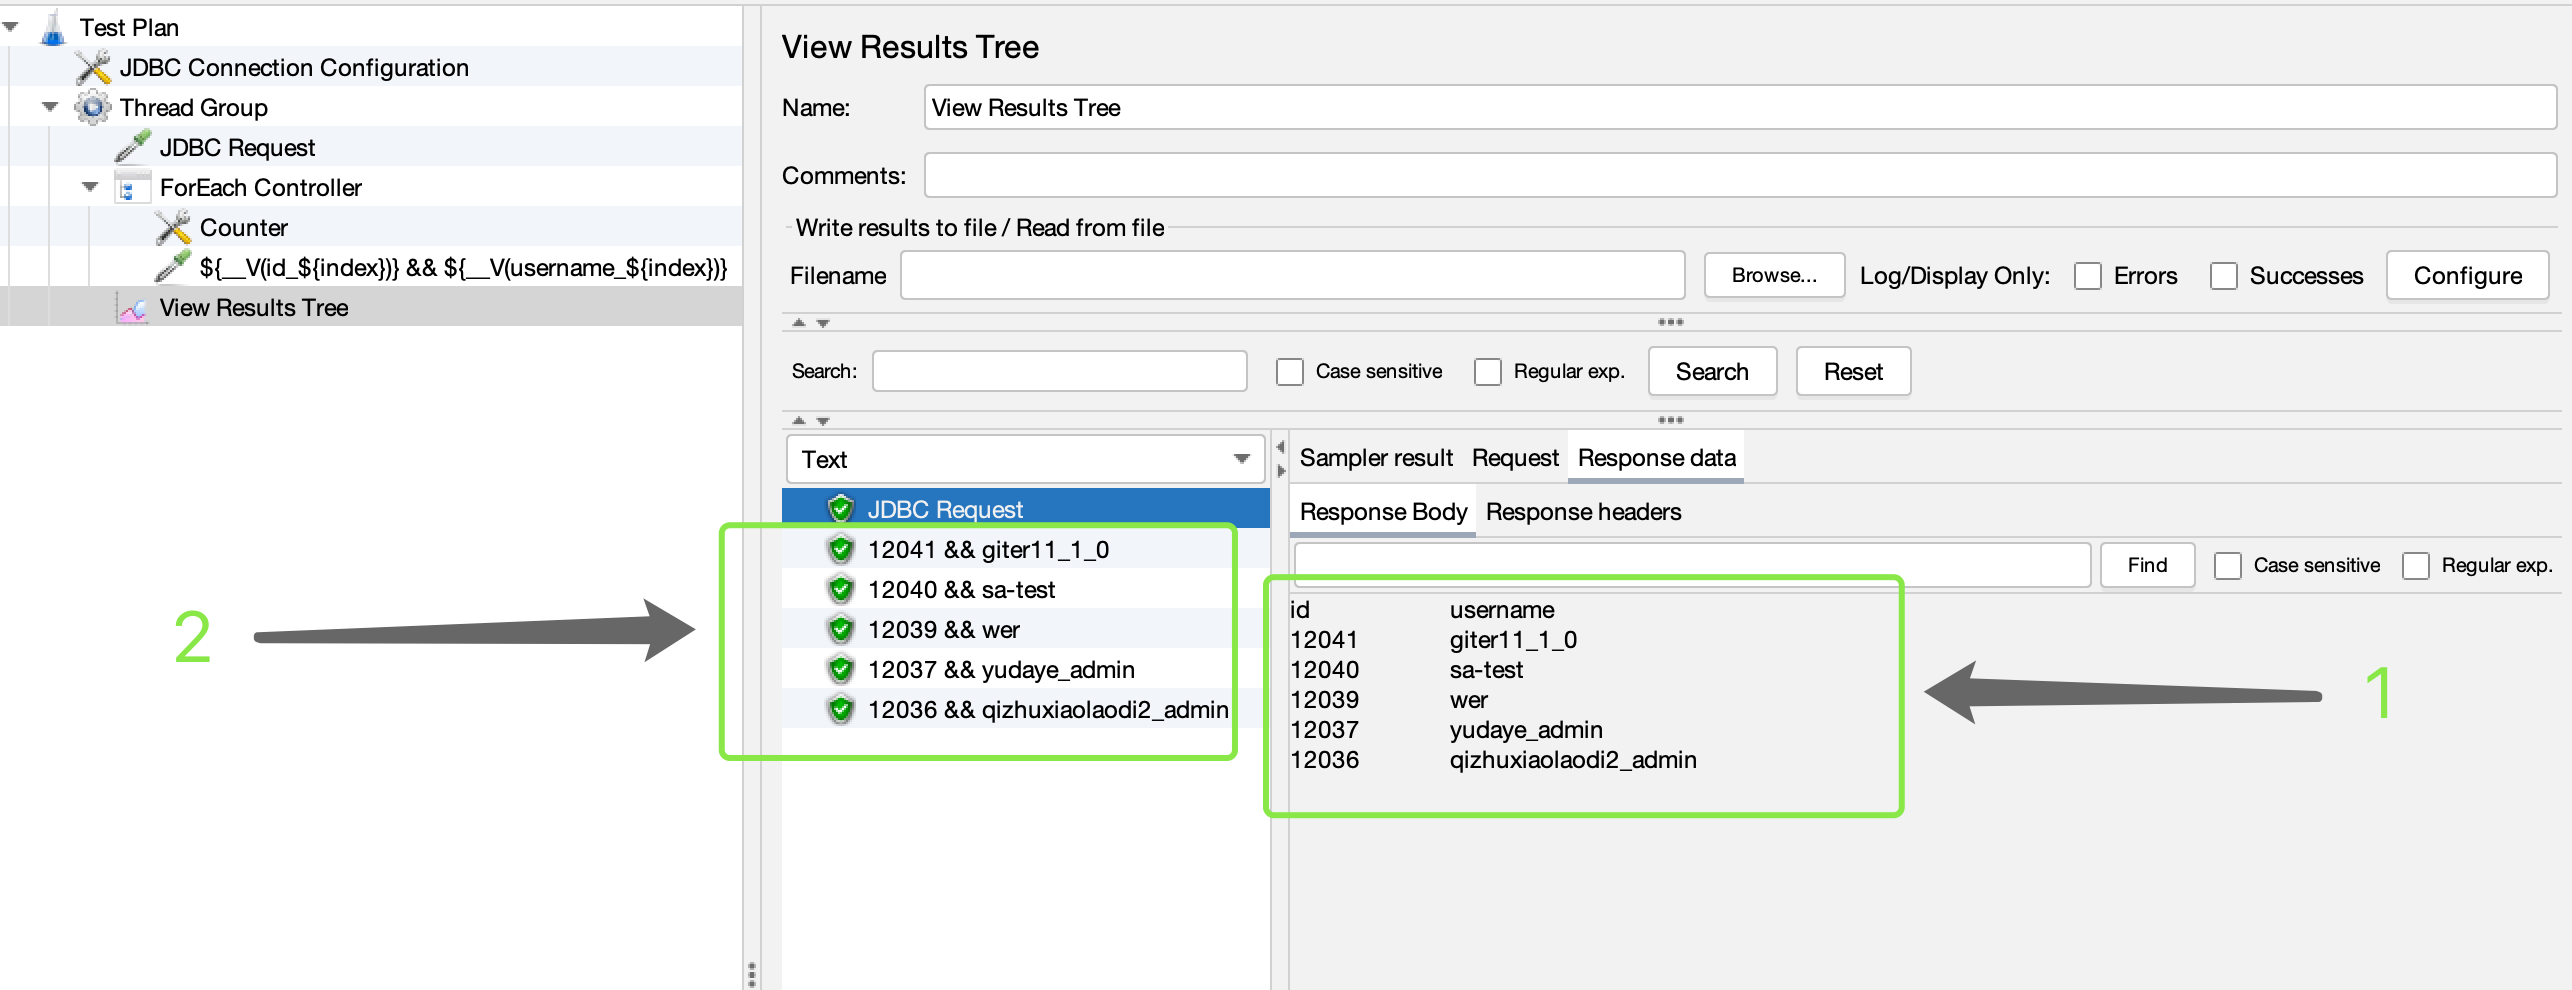Screen dimensions: 2572x990
Task: Enable the Errors only checkbox
Action: pyautogui.click(x=2088, y=276)
